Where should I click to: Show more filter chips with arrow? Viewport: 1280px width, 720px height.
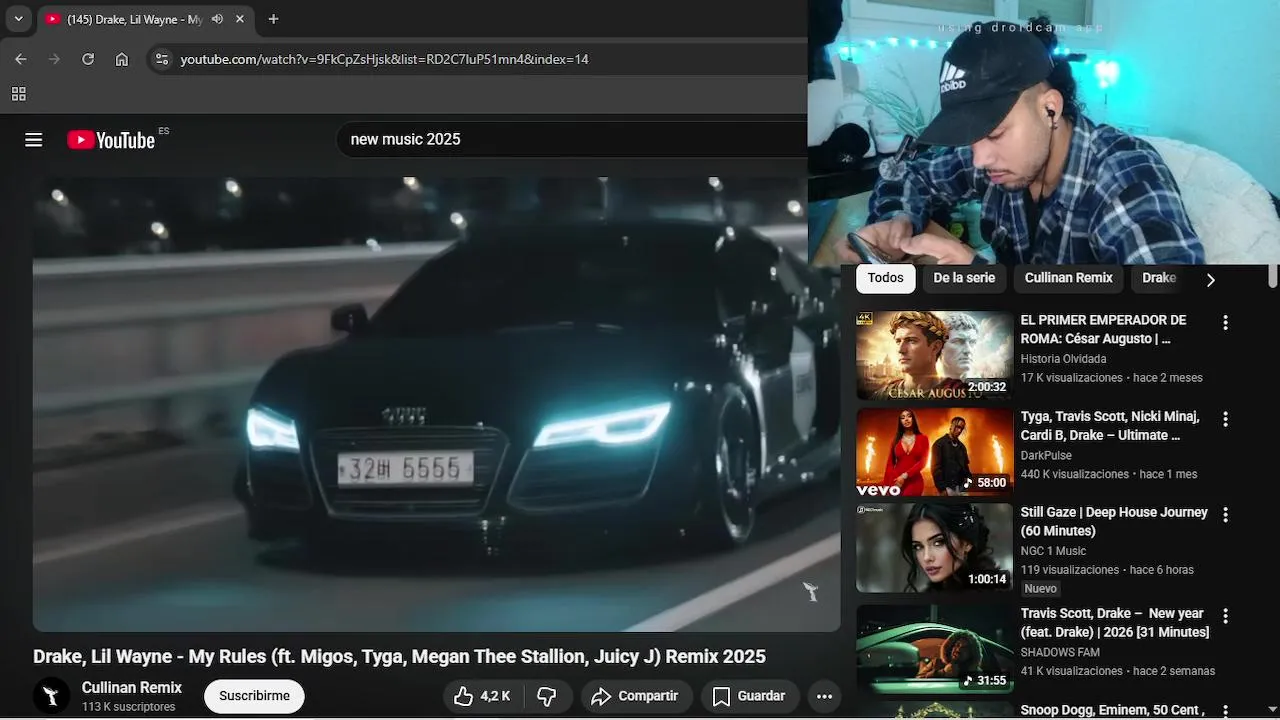1210,279
